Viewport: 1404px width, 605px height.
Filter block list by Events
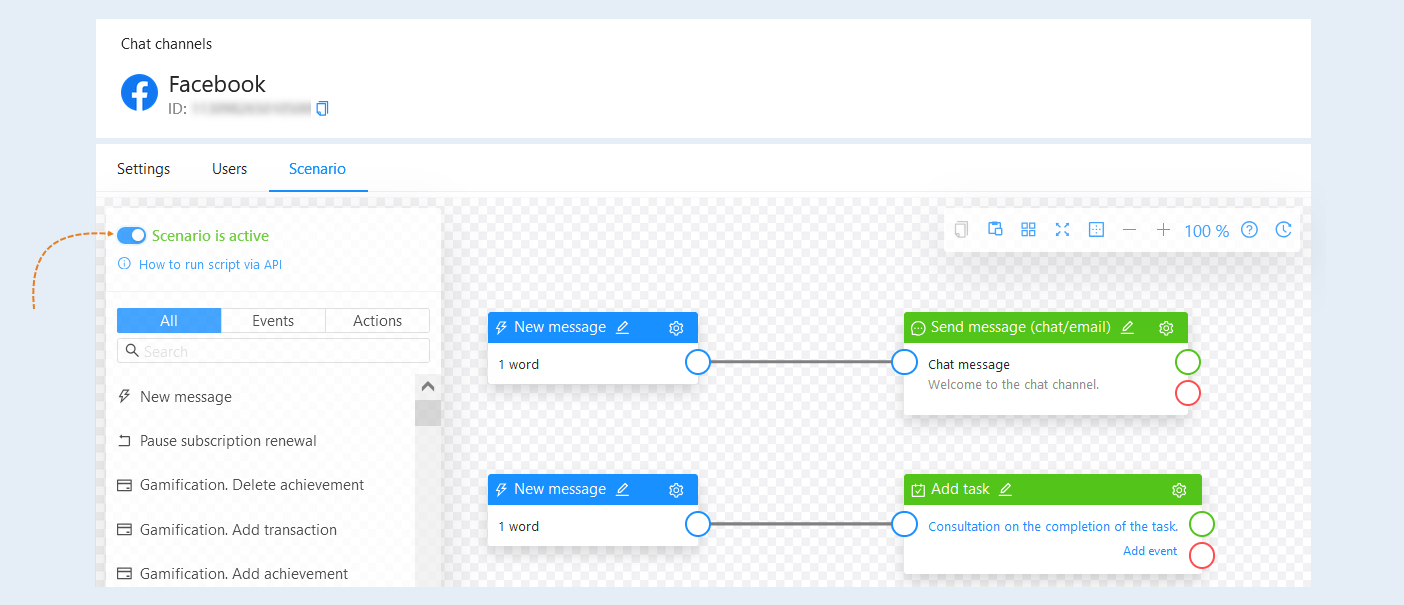pos(273,321)
